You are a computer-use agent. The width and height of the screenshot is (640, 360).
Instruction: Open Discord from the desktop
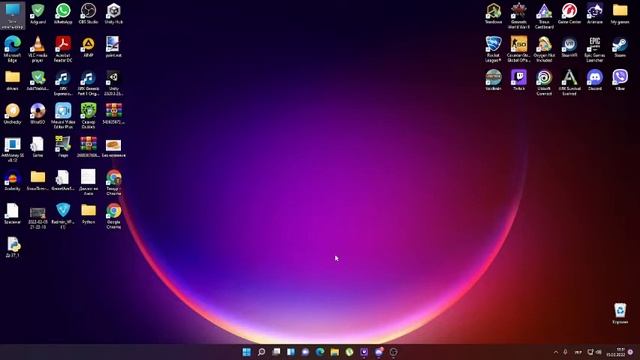[595, 80]
